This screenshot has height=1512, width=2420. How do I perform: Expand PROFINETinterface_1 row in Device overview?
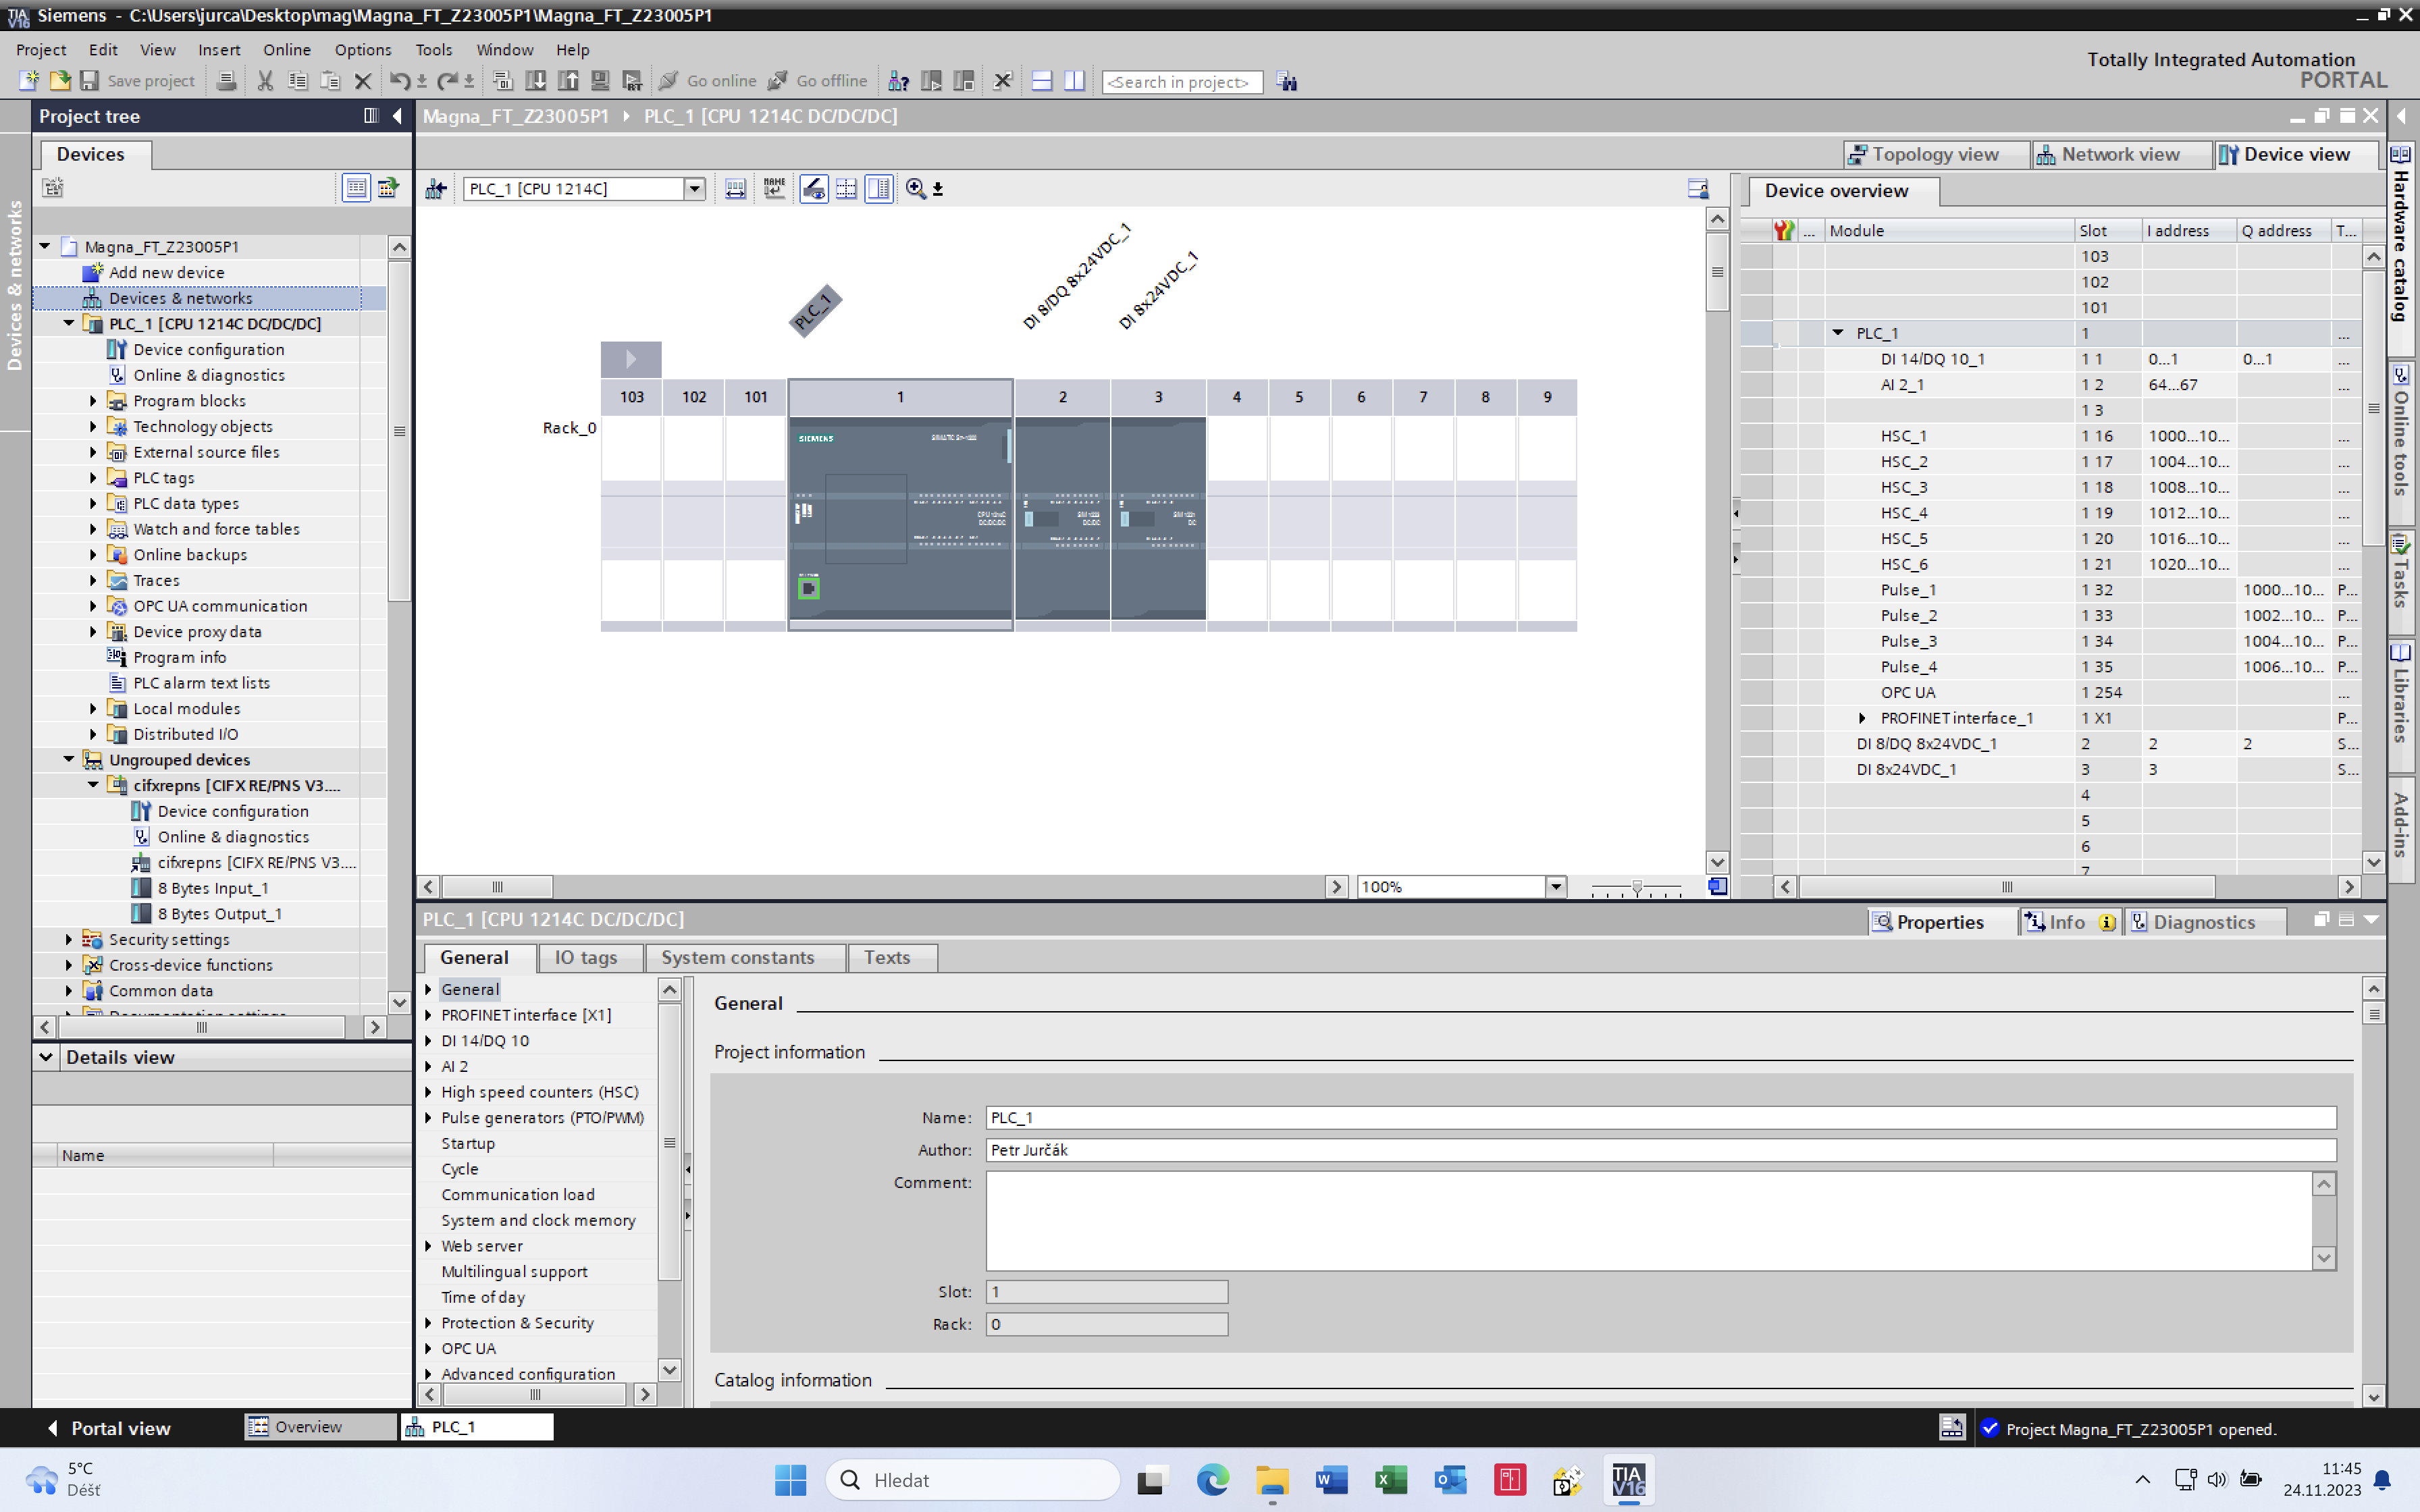point(1862,718)
